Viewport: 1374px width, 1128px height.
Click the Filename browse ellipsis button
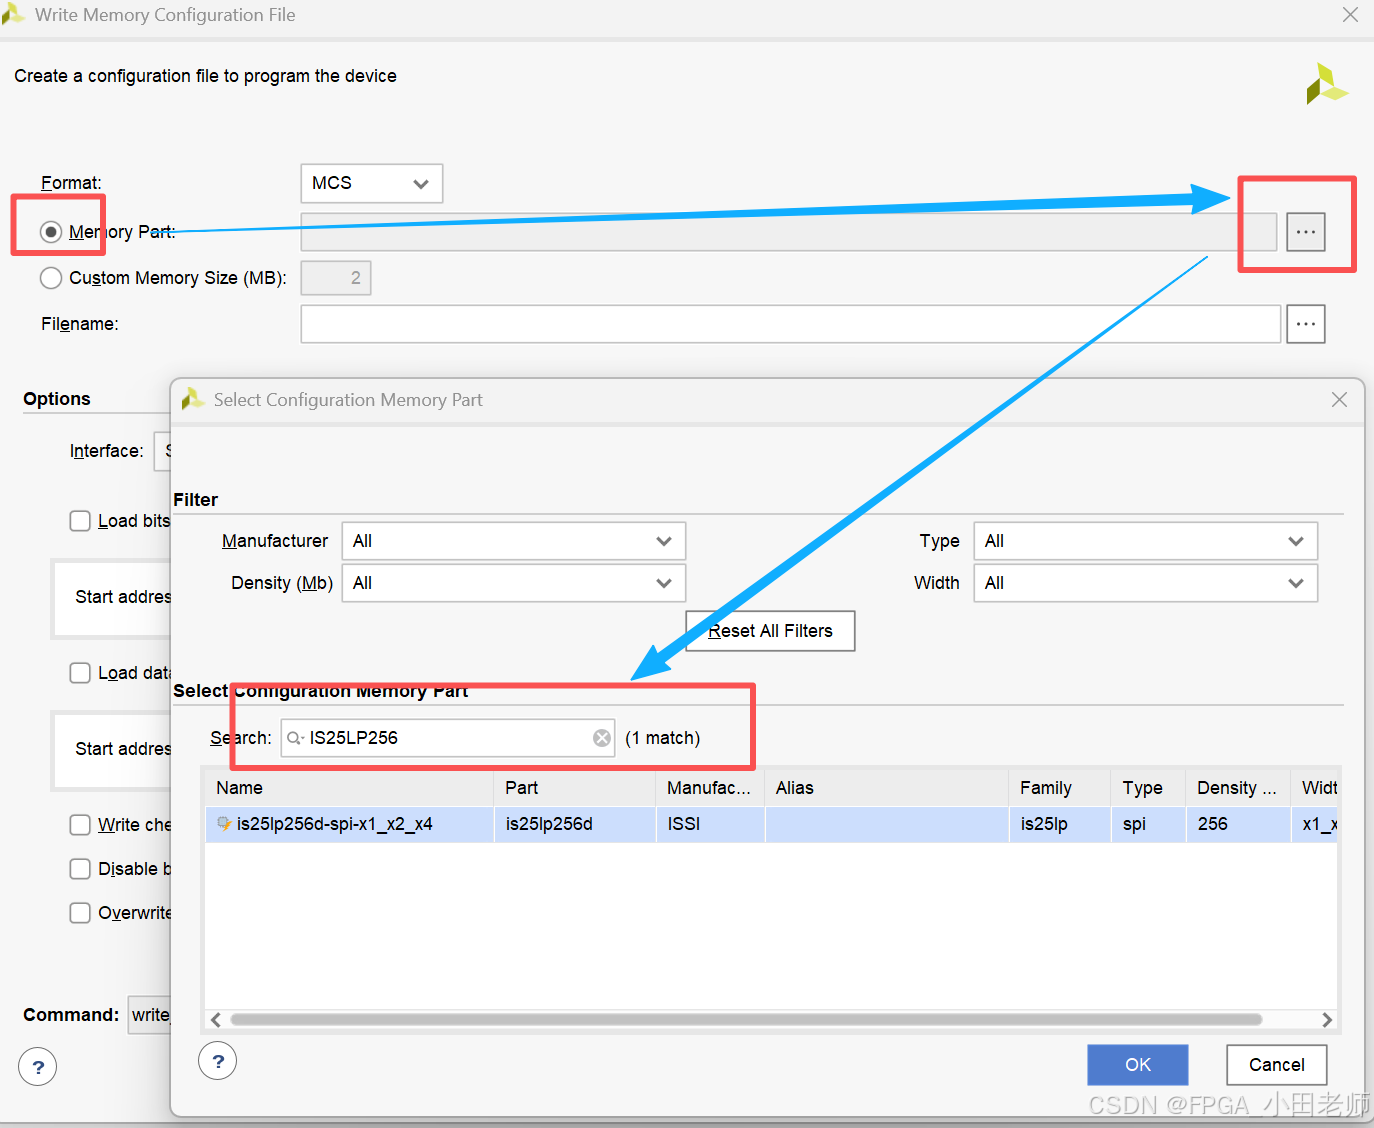(1305, 324)
